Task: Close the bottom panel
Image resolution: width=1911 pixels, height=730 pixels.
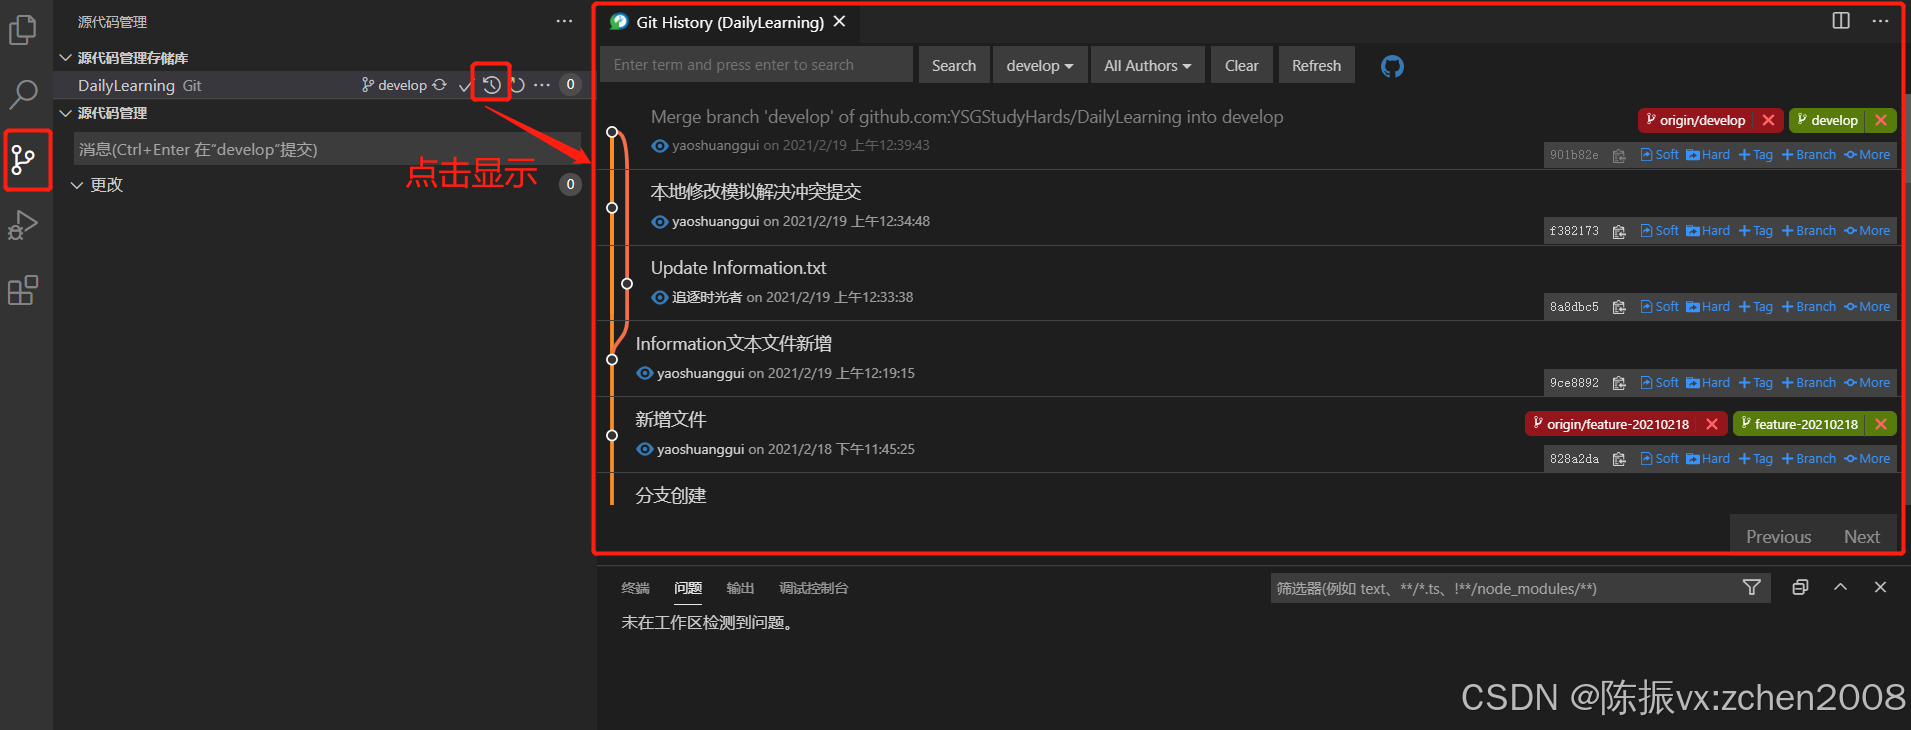Action: pyautogui.click(x=1880, y=588)
